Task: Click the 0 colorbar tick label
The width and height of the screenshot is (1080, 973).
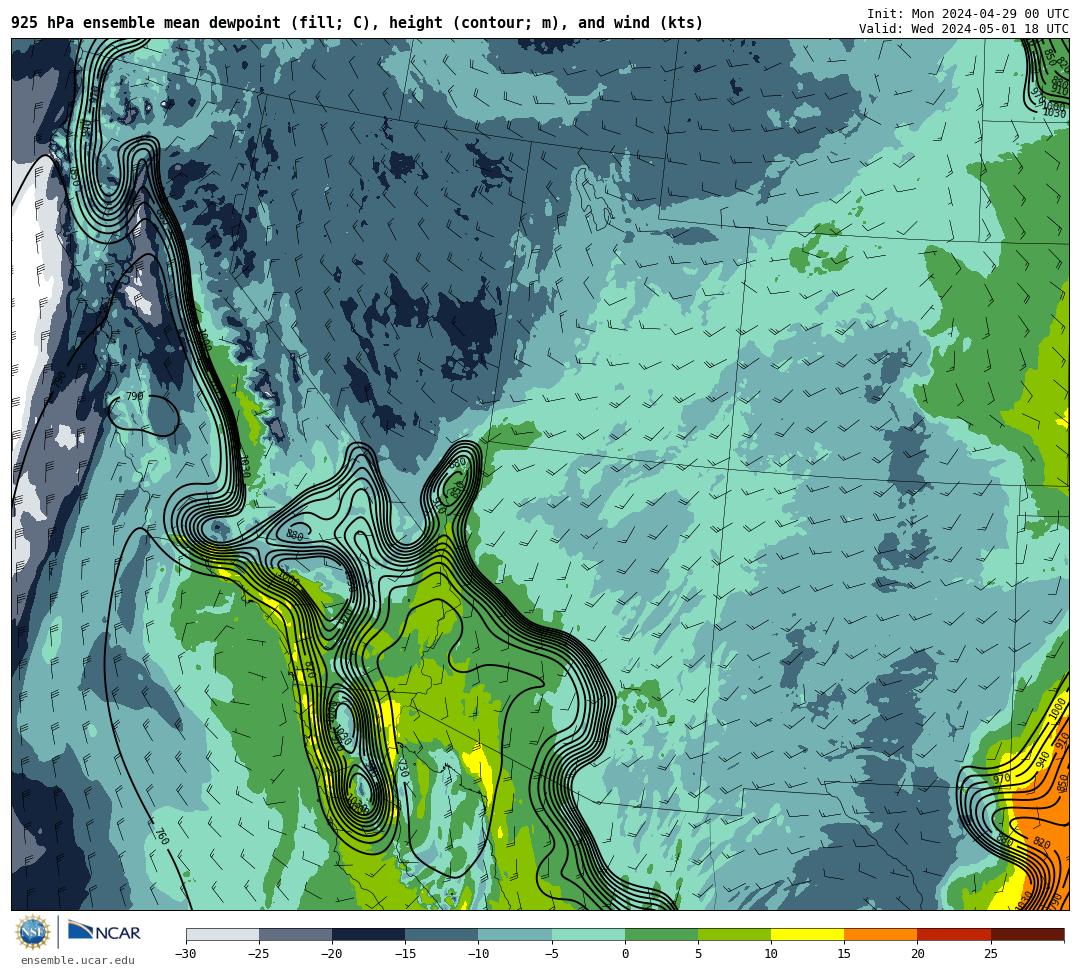Action: [625, 954]
